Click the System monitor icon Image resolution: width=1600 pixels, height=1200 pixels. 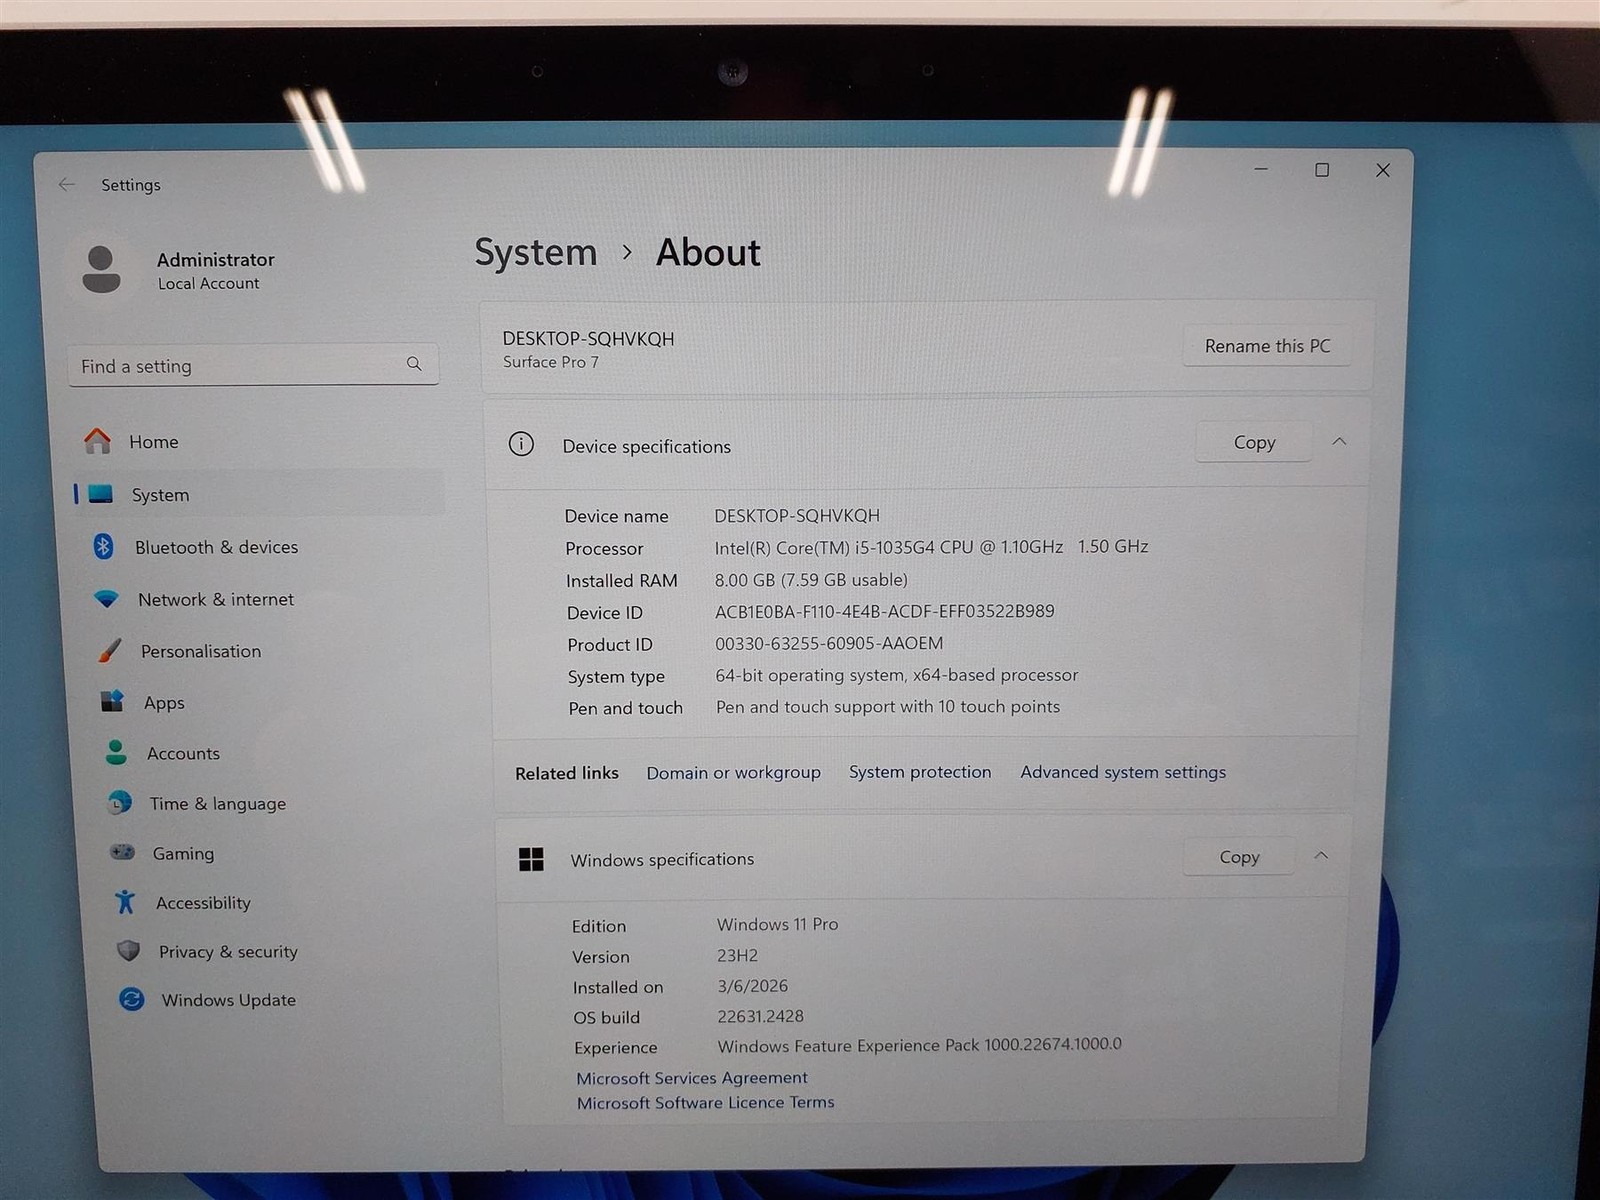(101, 494)
